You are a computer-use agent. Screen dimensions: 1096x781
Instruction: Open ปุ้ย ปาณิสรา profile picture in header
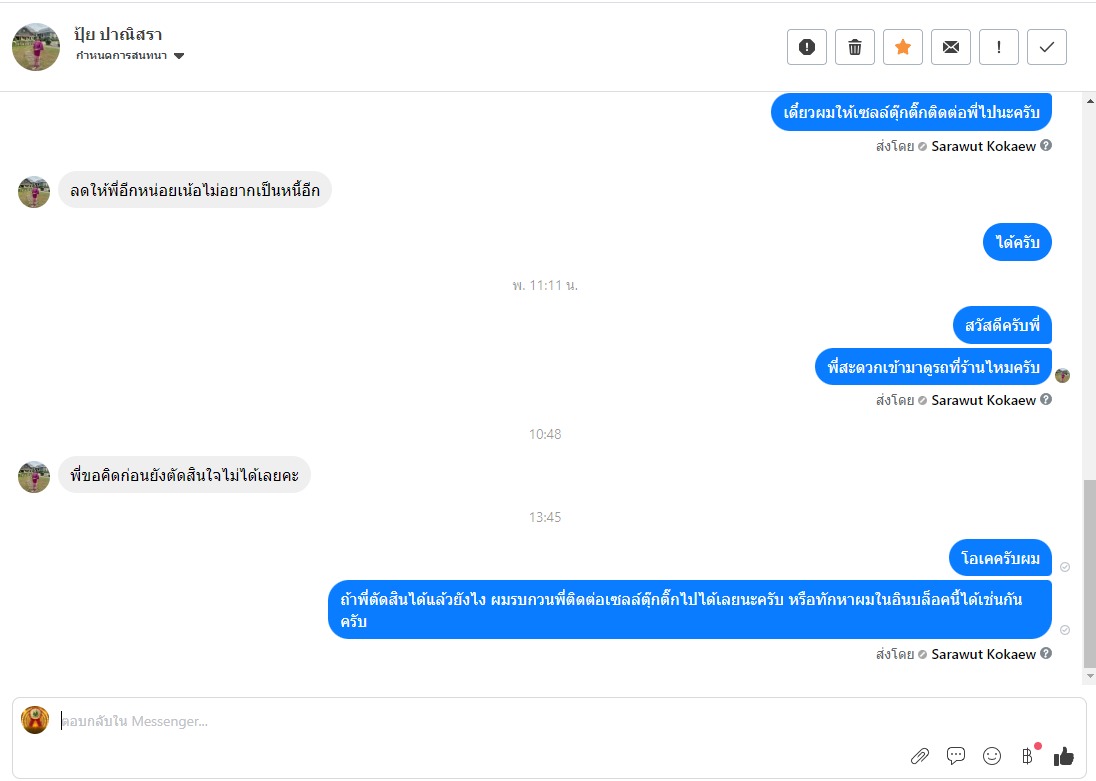pos(36,47)
